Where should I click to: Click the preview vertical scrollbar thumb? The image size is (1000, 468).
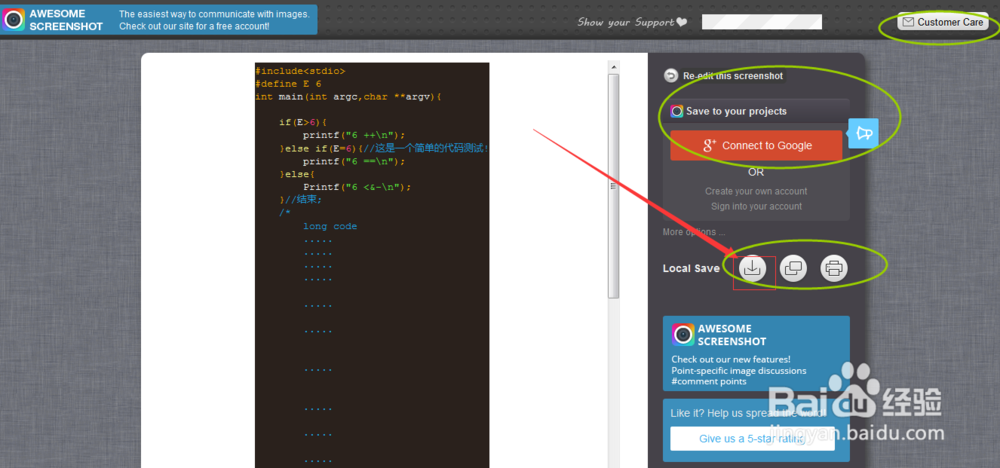click(x=614, y=186)
